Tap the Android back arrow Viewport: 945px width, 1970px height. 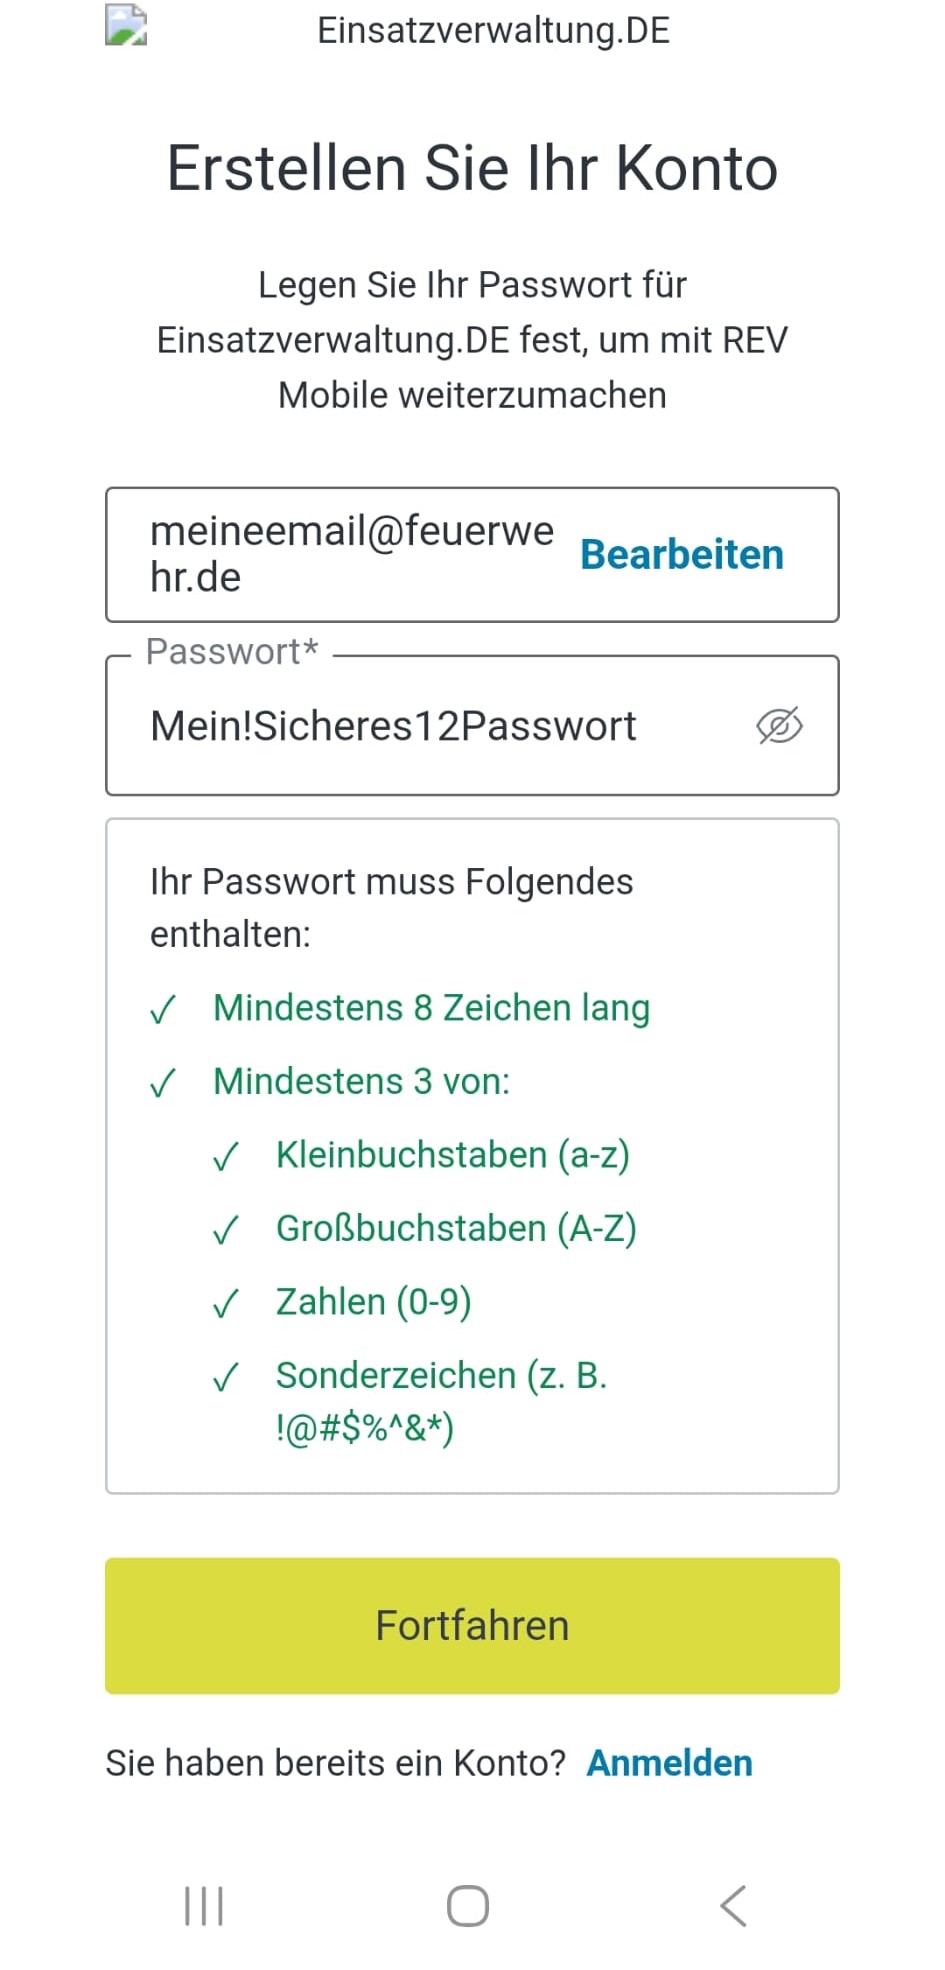733,1906
